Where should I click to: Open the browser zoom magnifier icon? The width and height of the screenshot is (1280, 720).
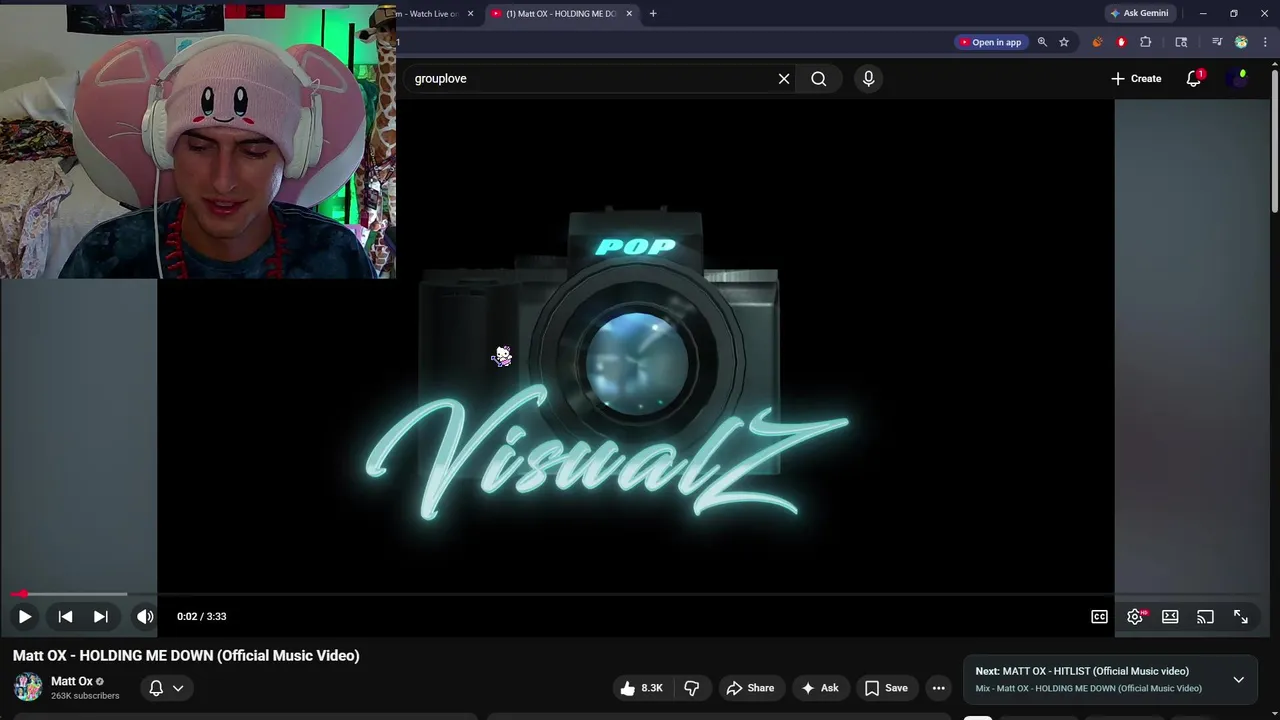pos(1042,42)
